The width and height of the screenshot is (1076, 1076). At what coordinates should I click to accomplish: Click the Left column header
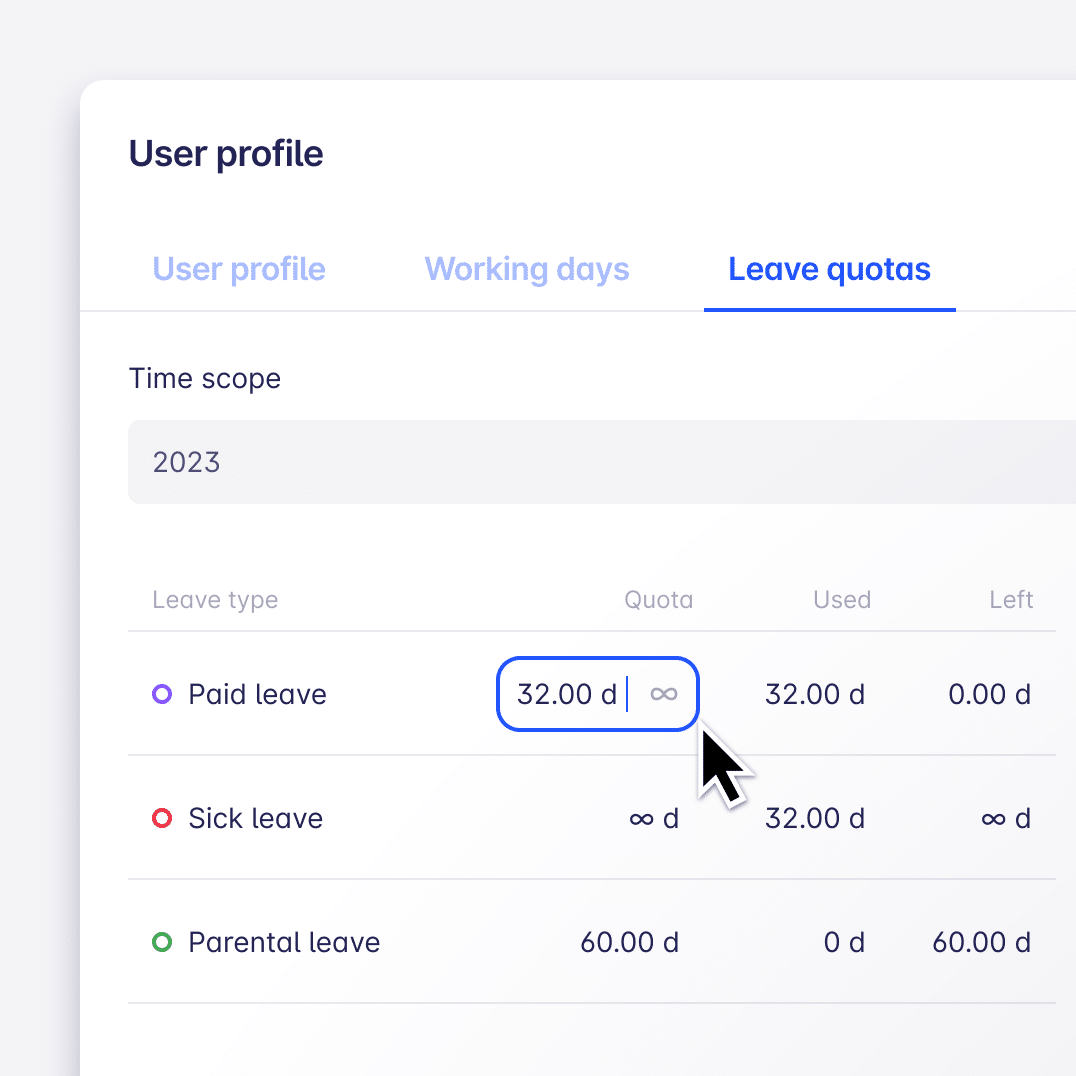coord(1011,600)
